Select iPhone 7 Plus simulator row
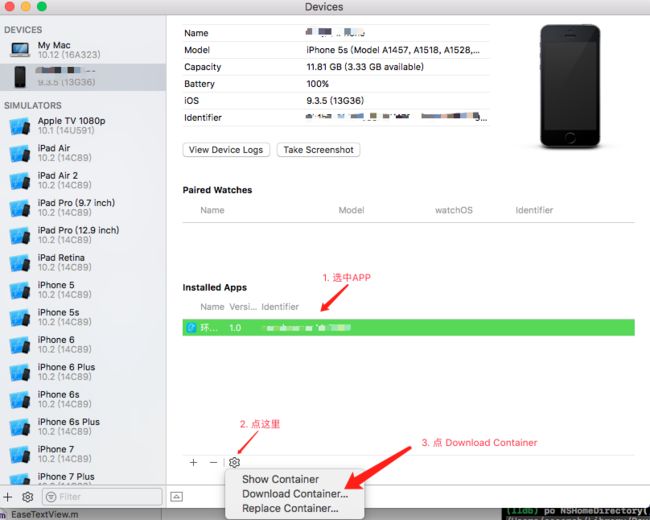Screen dimensions: 650x520 tap(83, 478)
